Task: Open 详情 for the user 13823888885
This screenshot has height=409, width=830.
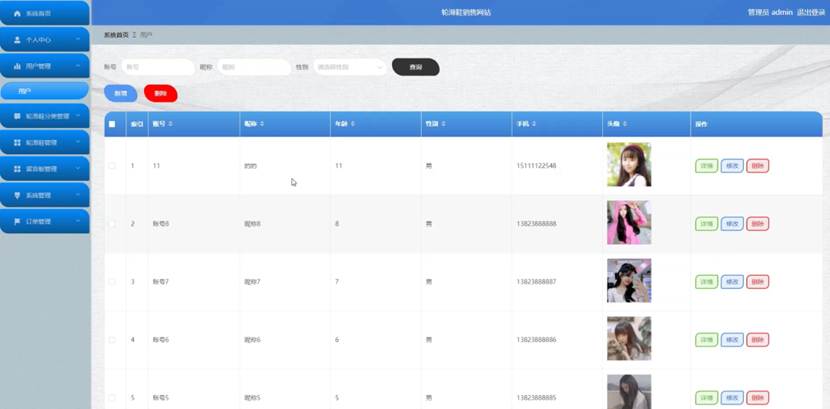Action: [x=706, y=397]
